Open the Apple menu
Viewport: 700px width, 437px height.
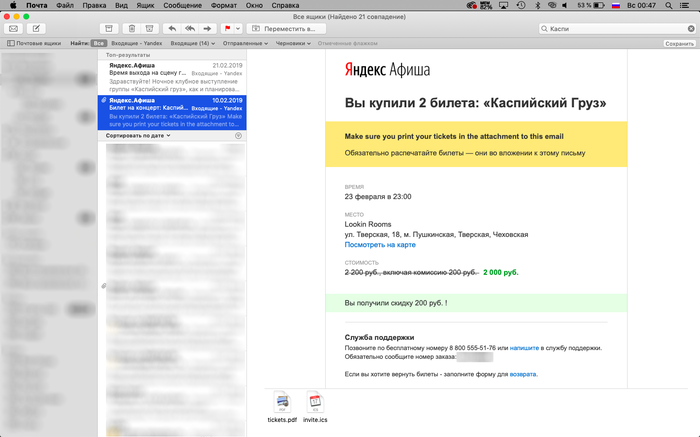[x=13, y=5]
